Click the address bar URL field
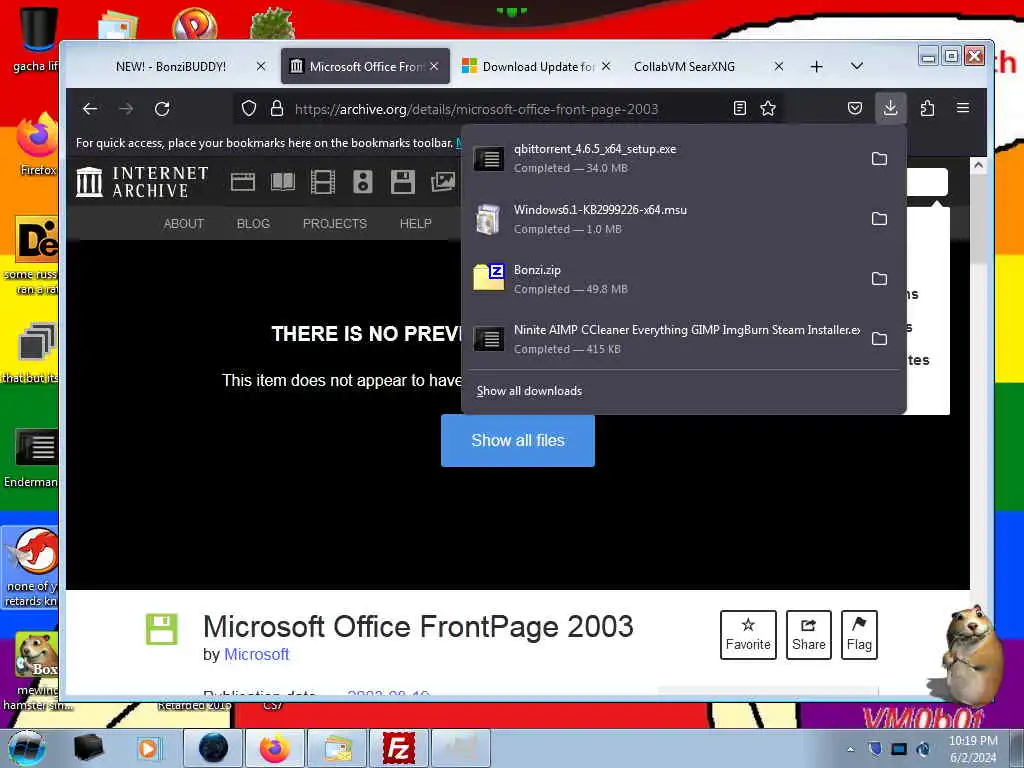Screen dimensions: 1024x768 point(475,109)
